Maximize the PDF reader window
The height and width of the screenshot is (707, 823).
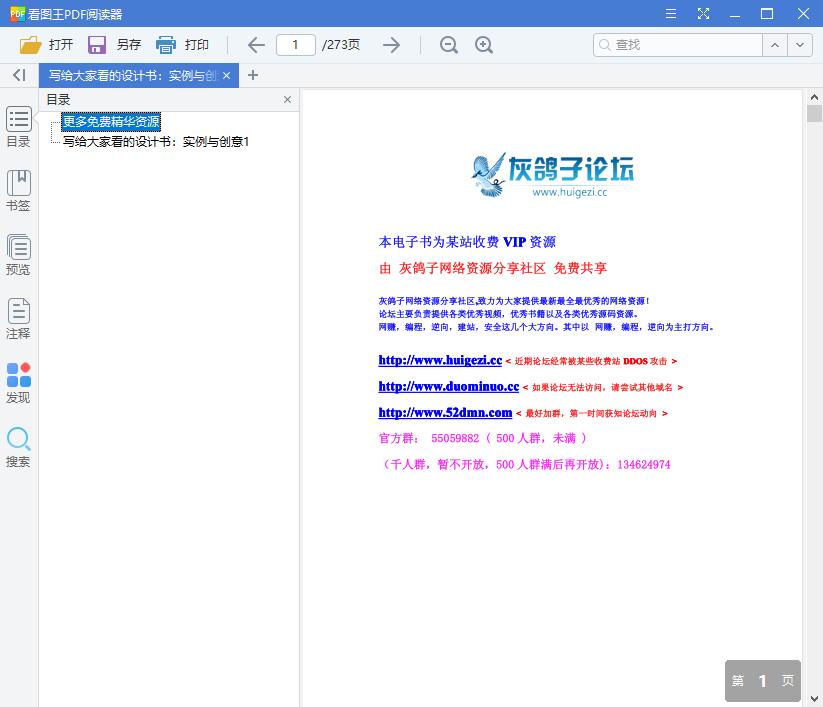[767, 14]
